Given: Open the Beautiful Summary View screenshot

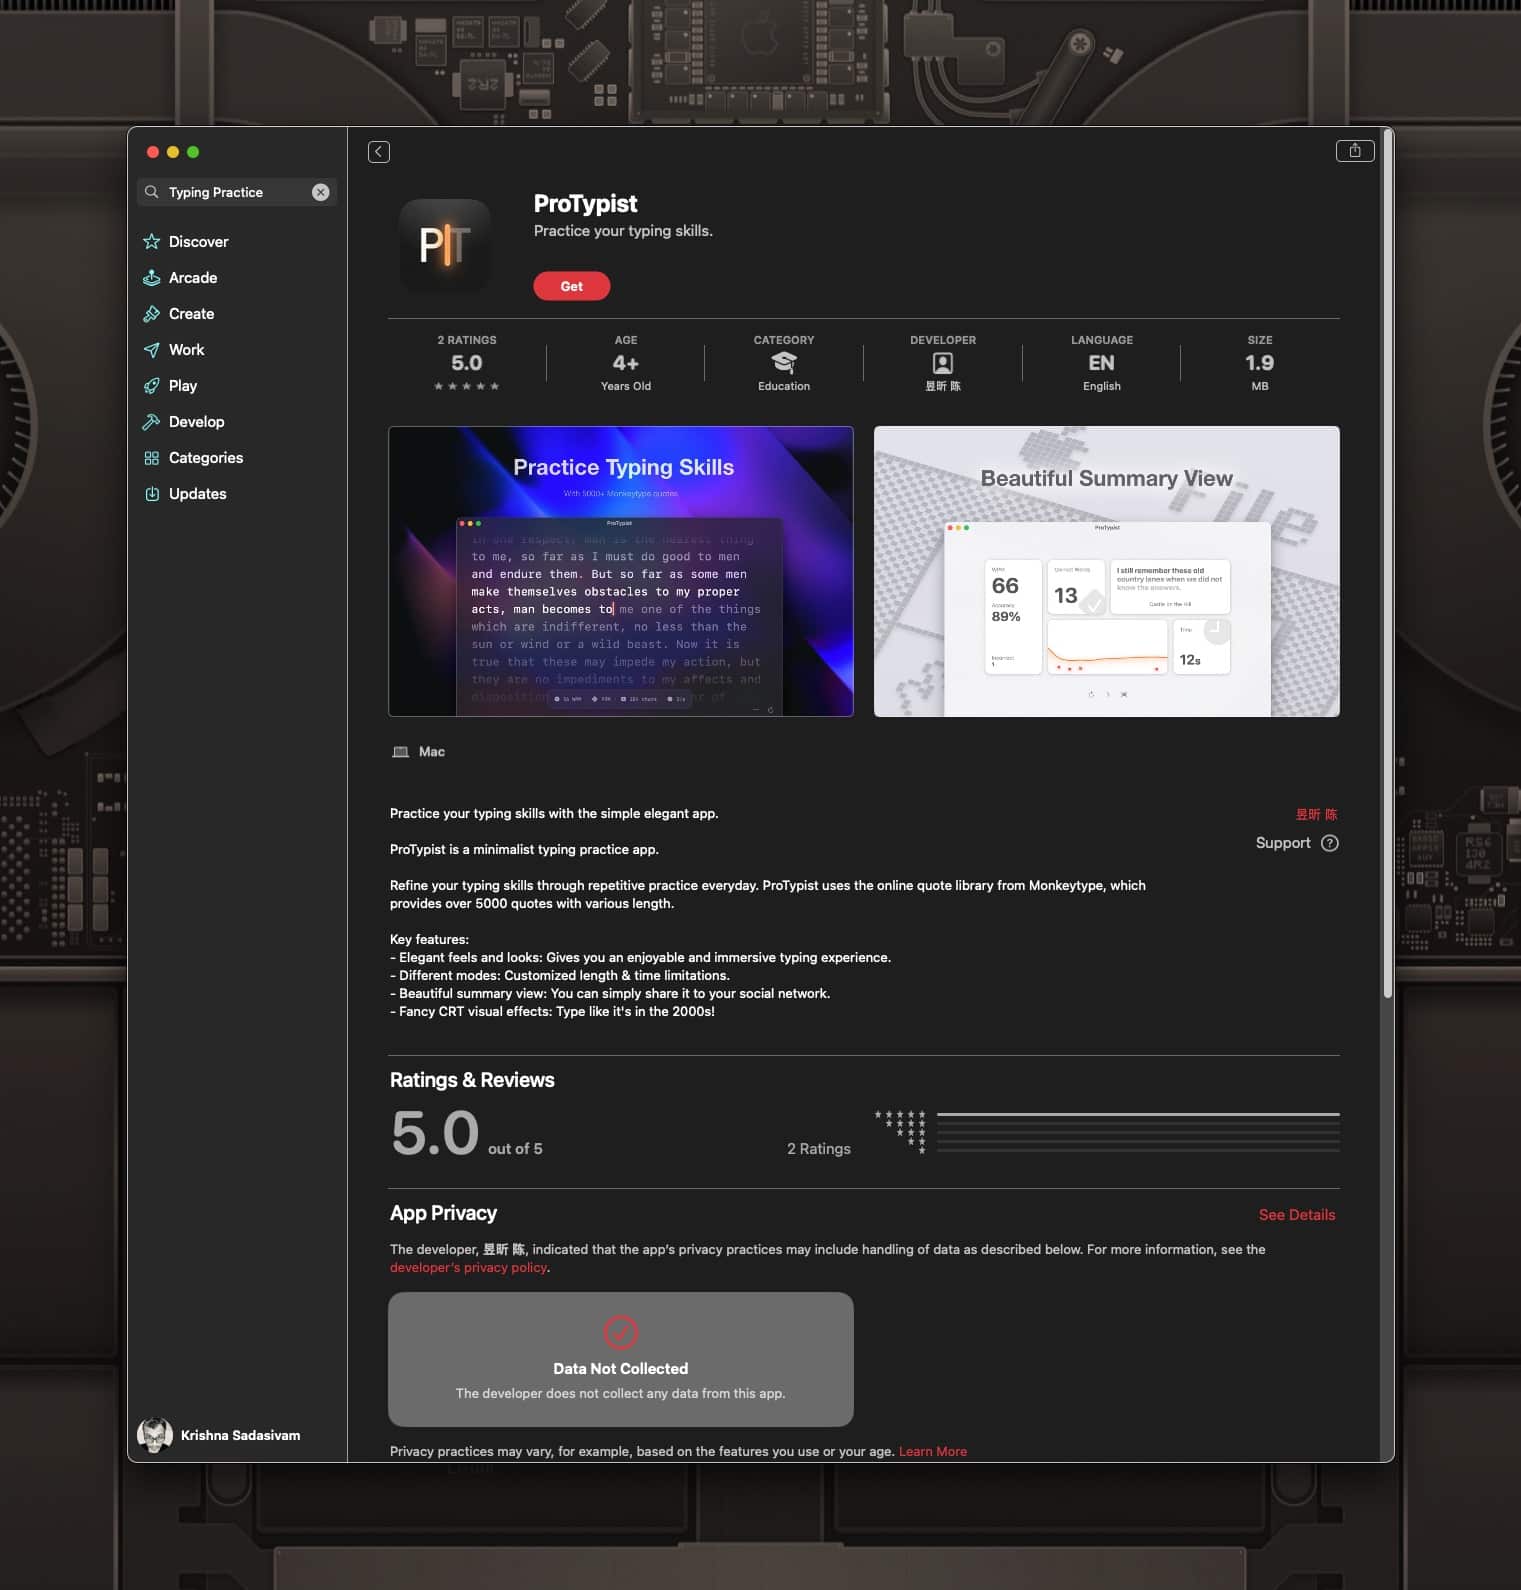Looking at the screenshot, I should coord(1106,571).
